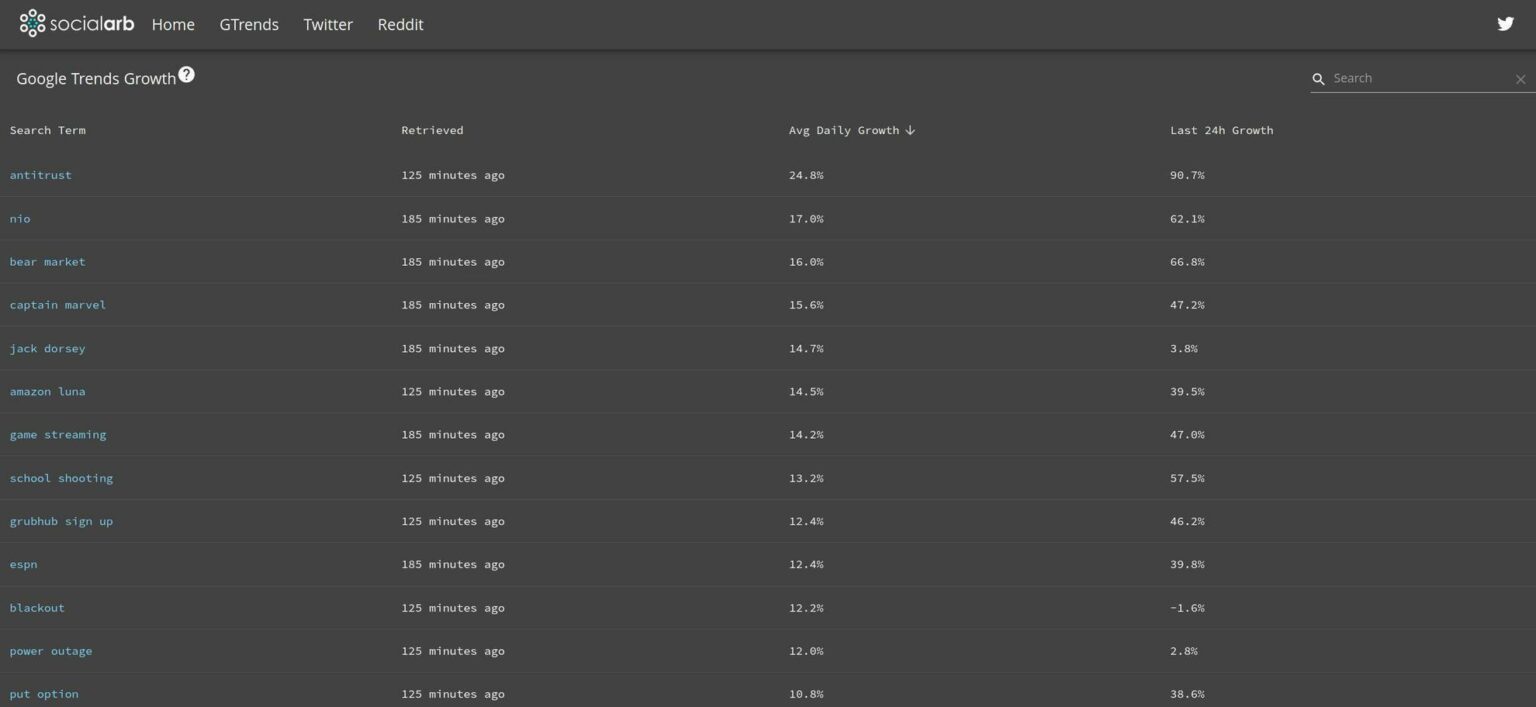Open the jack dorsey search term

47,348
